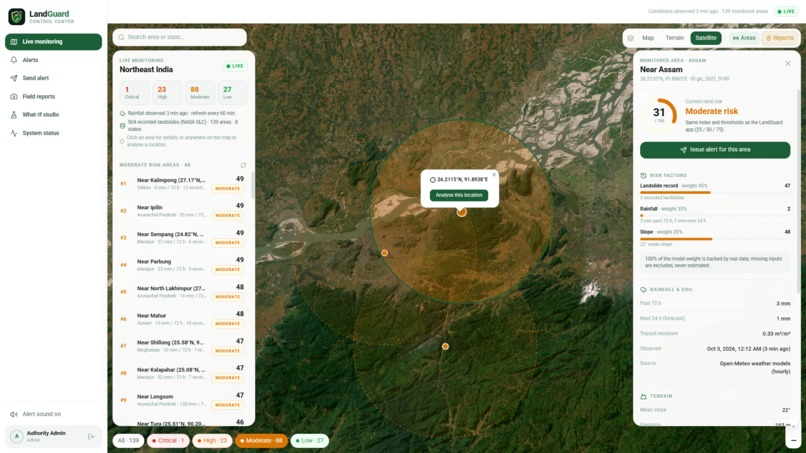Close the Near Assam details panel
The width and height of the screenshot is (806, 453).
click(x=788, y=63)
